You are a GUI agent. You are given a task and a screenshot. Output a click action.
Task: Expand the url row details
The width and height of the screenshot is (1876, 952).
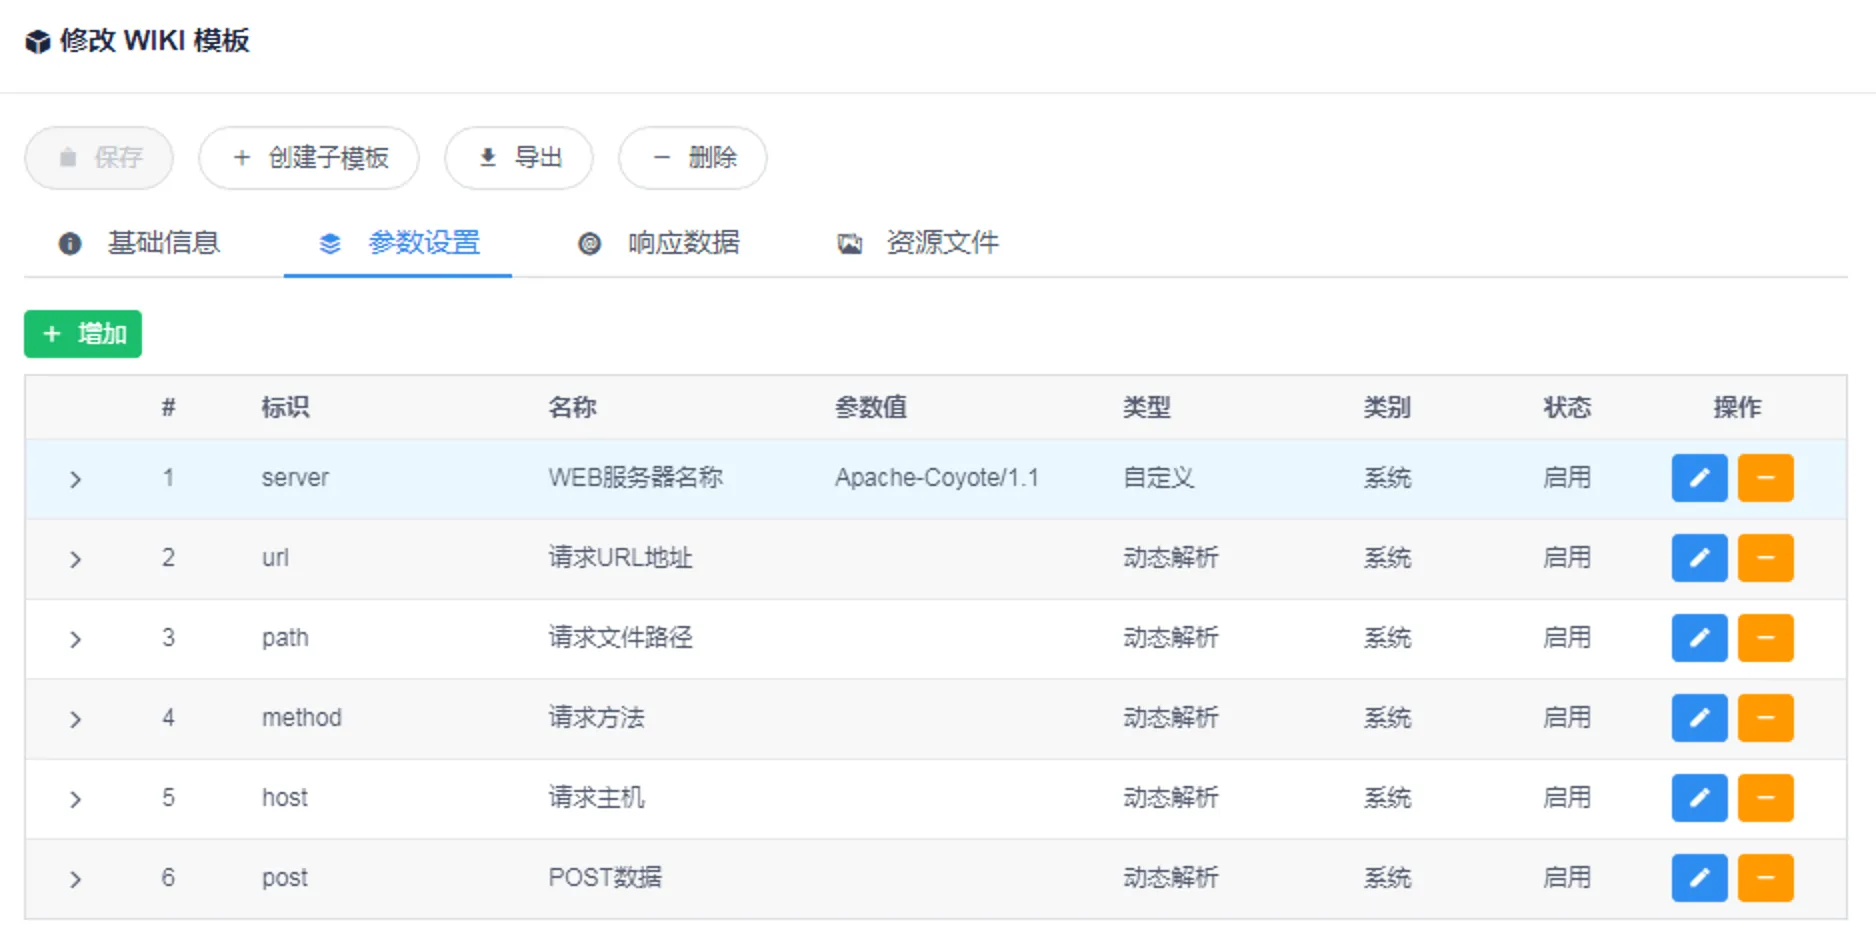75,559
